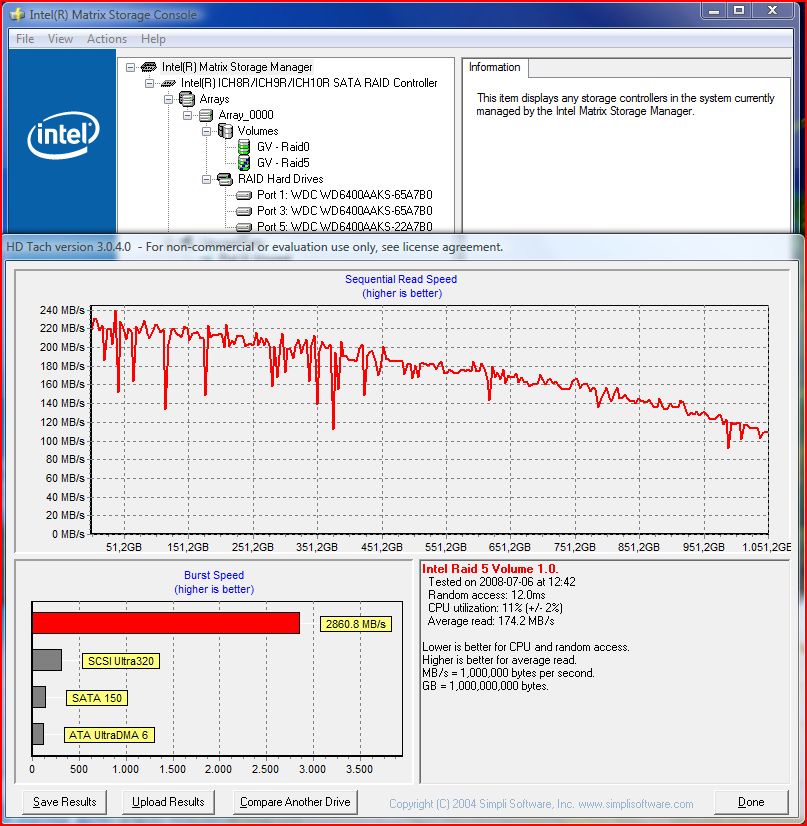Viewport: 807px width, 826px height.
Task: Click the Port 5 hard drive icon
Action: click(244, 227)
